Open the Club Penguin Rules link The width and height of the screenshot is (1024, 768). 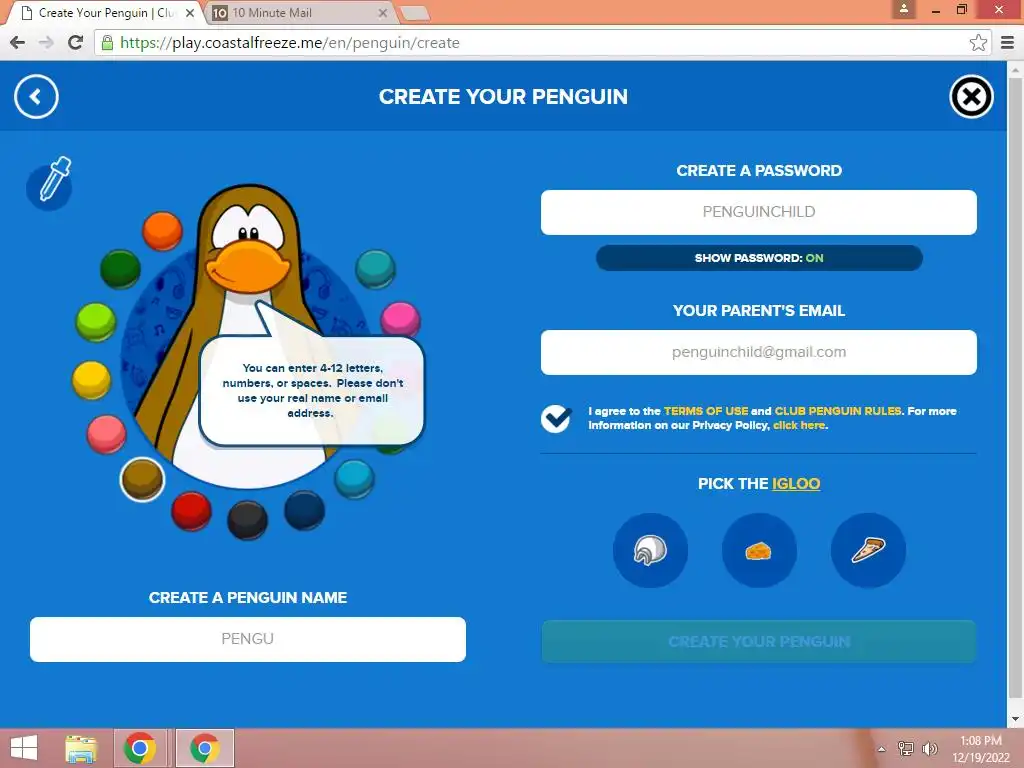(838, 411)
